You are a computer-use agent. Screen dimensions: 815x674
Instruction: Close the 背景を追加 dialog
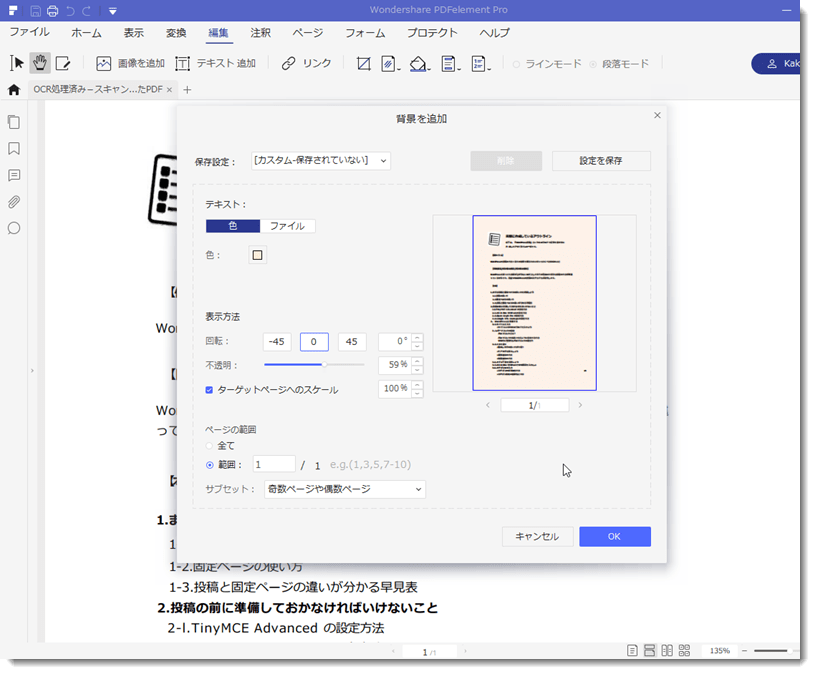658,115
